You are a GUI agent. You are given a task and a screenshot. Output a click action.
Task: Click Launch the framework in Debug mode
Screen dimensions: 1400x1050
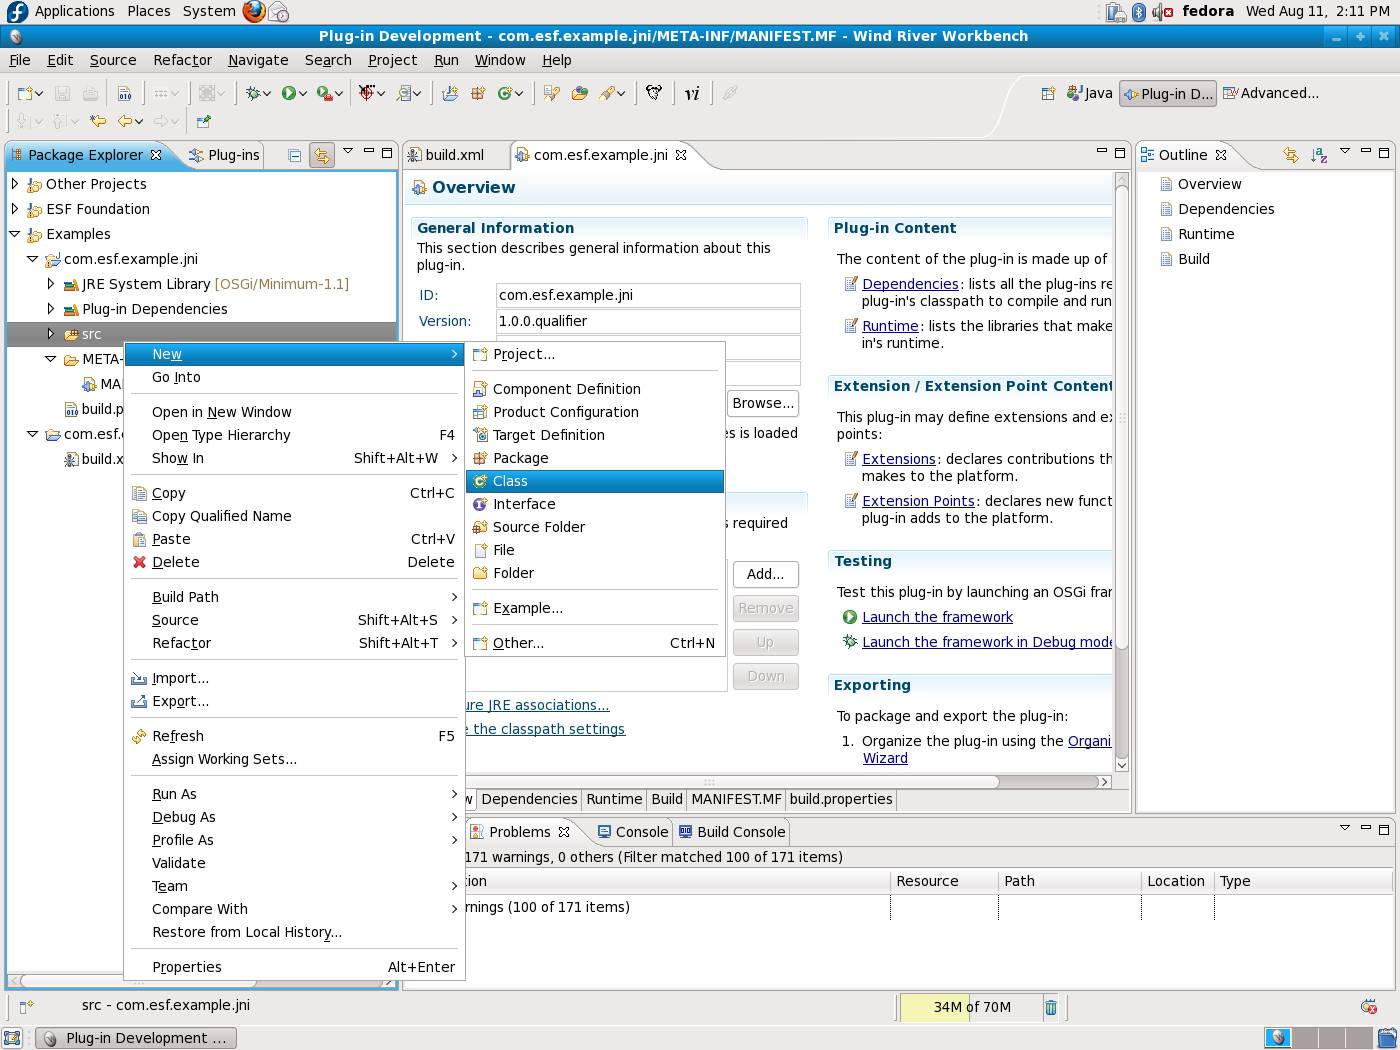[x=987, y=642]
